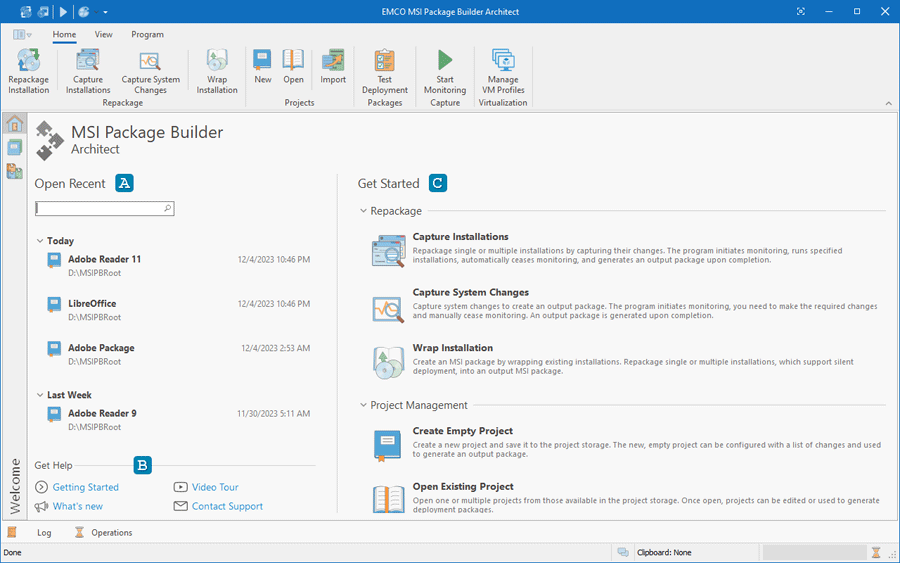Select Capture System Changes ribbon button
The image size is (900, 563).
150,71
